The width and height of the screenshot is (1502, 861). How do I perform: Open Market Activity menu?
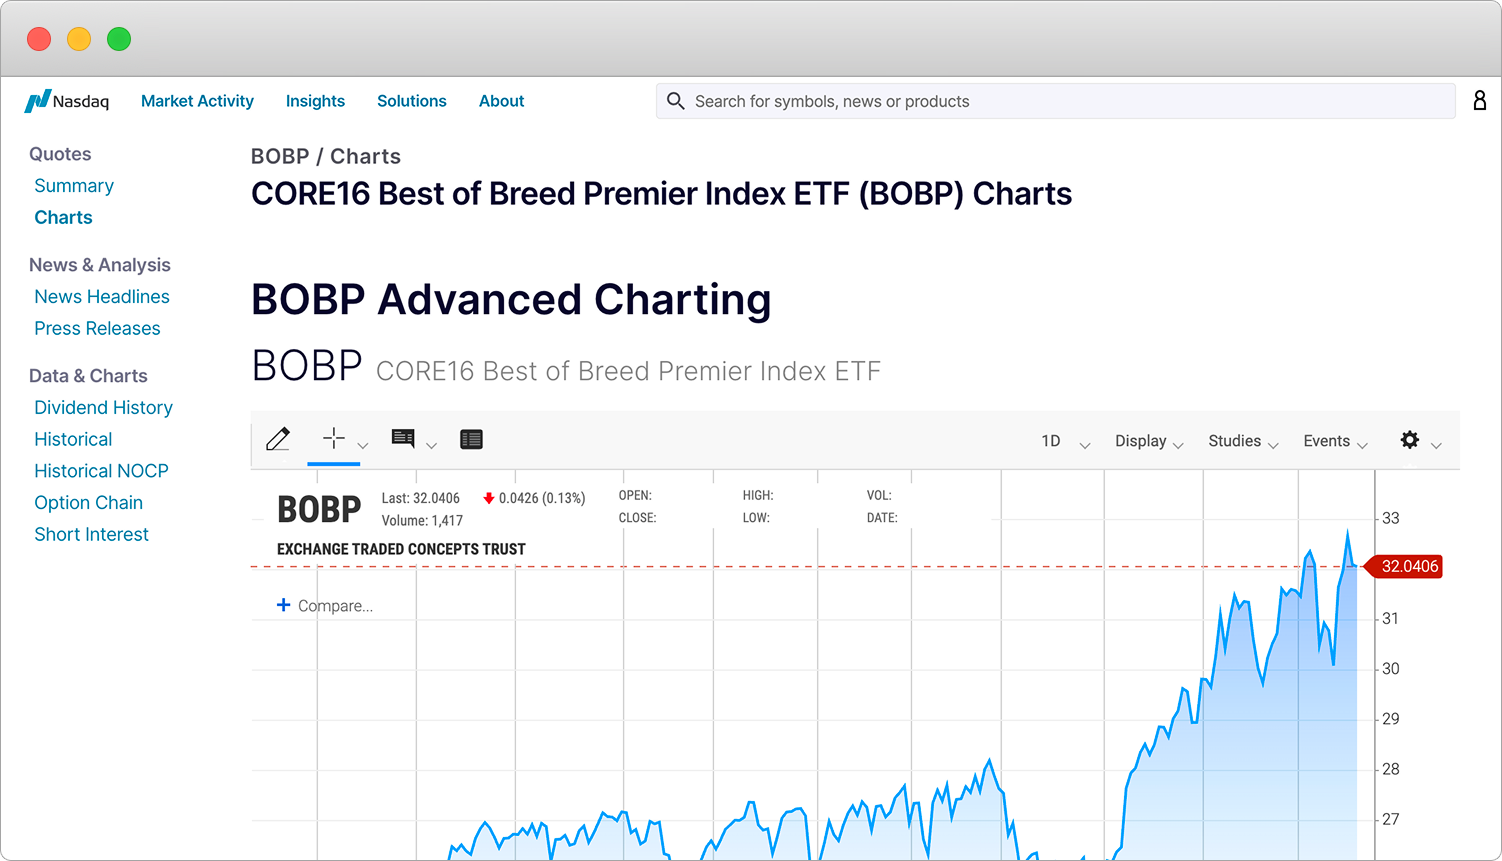(x=197, y=101)
